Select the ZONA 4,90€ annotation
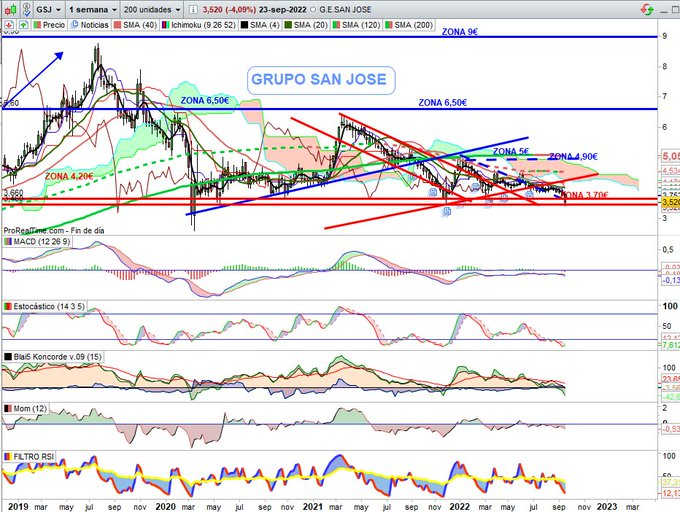This screenshot has height=512, width=680. click(573, 157)
